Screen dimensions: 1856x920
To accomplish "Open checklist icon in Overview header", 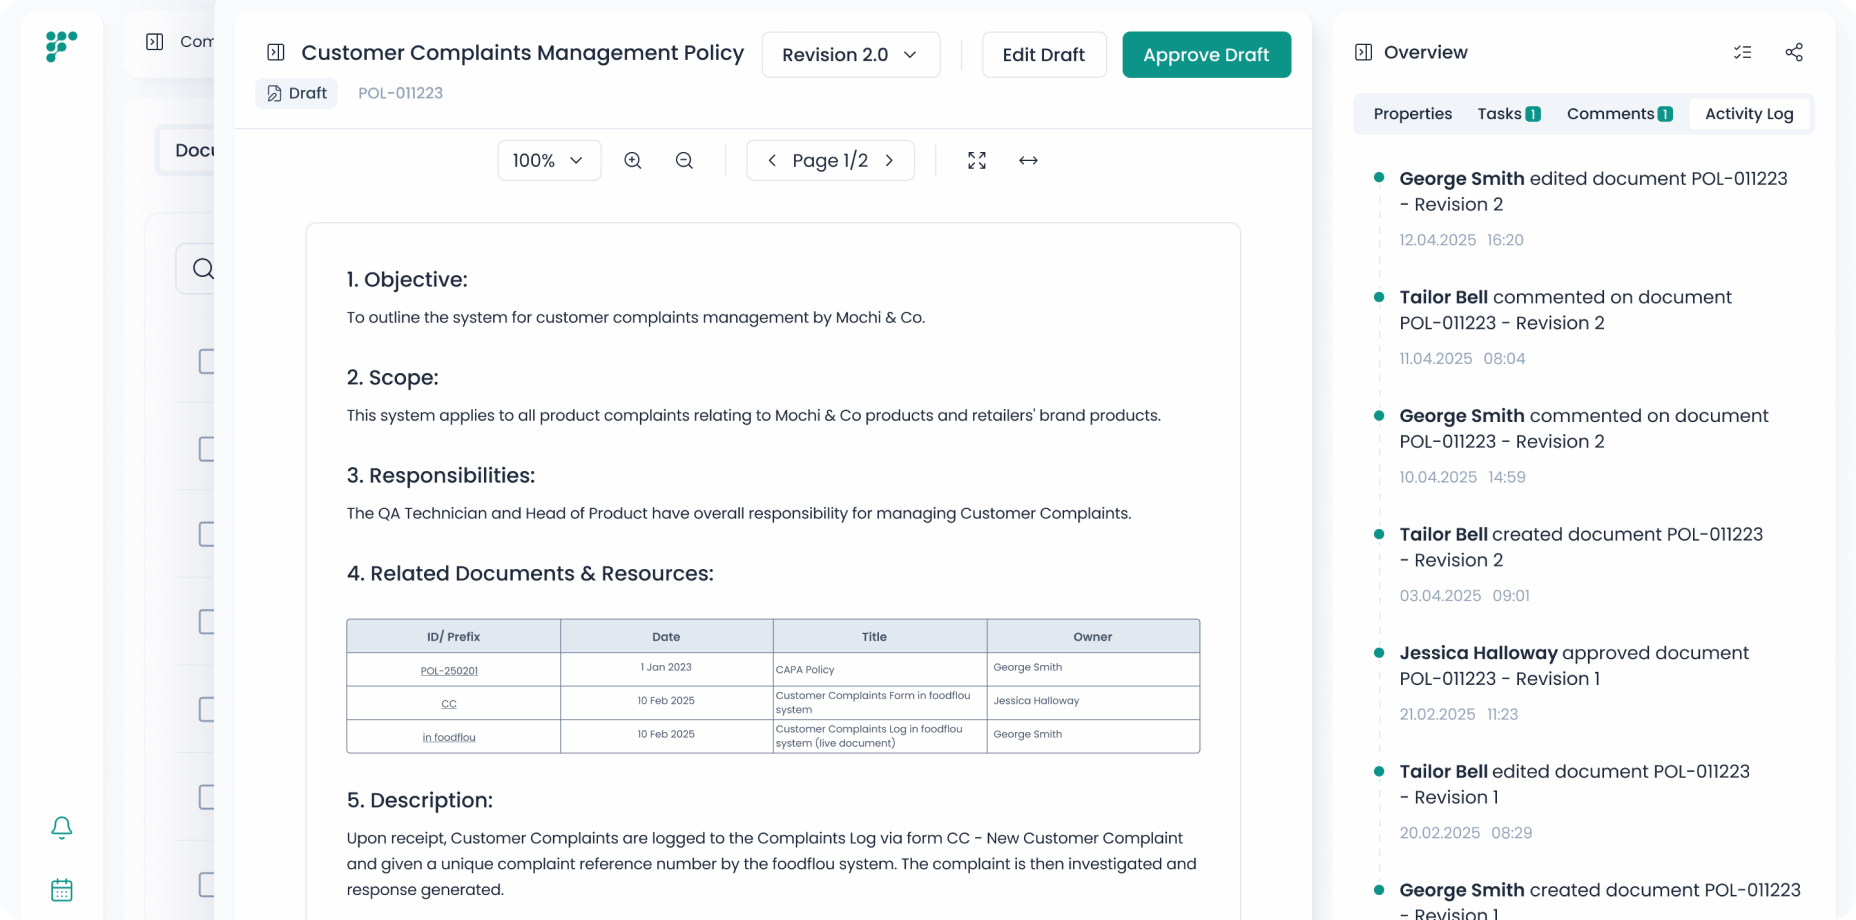I will tap(1742, 52).
